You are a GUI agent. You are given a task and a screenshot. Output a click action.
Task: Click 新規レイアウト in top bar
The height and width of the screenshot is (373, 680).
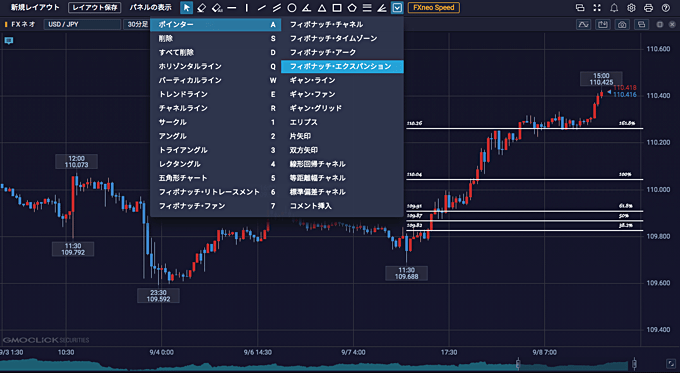pos(35,7)
